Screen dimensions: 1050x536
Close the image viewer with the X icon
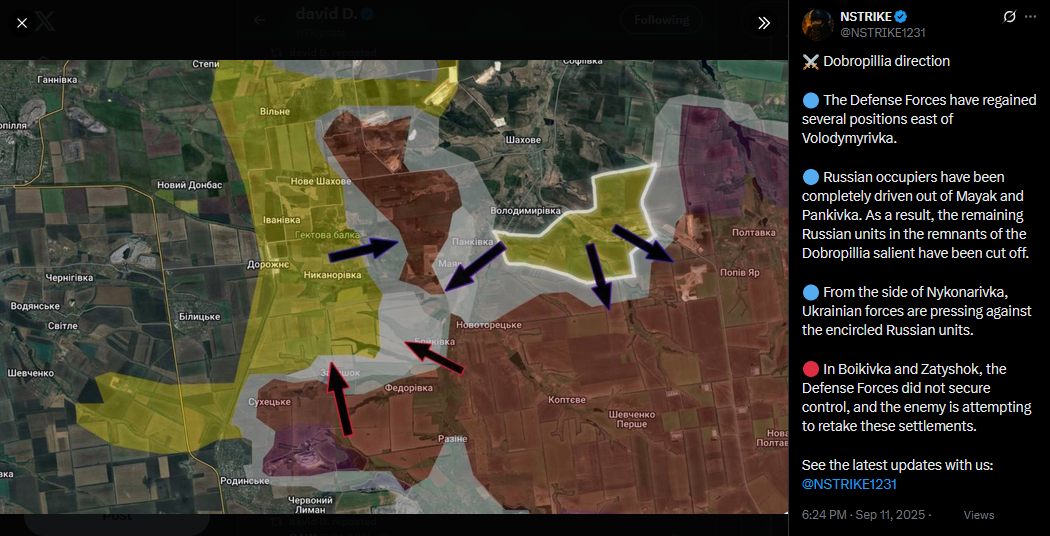point(21,23)
